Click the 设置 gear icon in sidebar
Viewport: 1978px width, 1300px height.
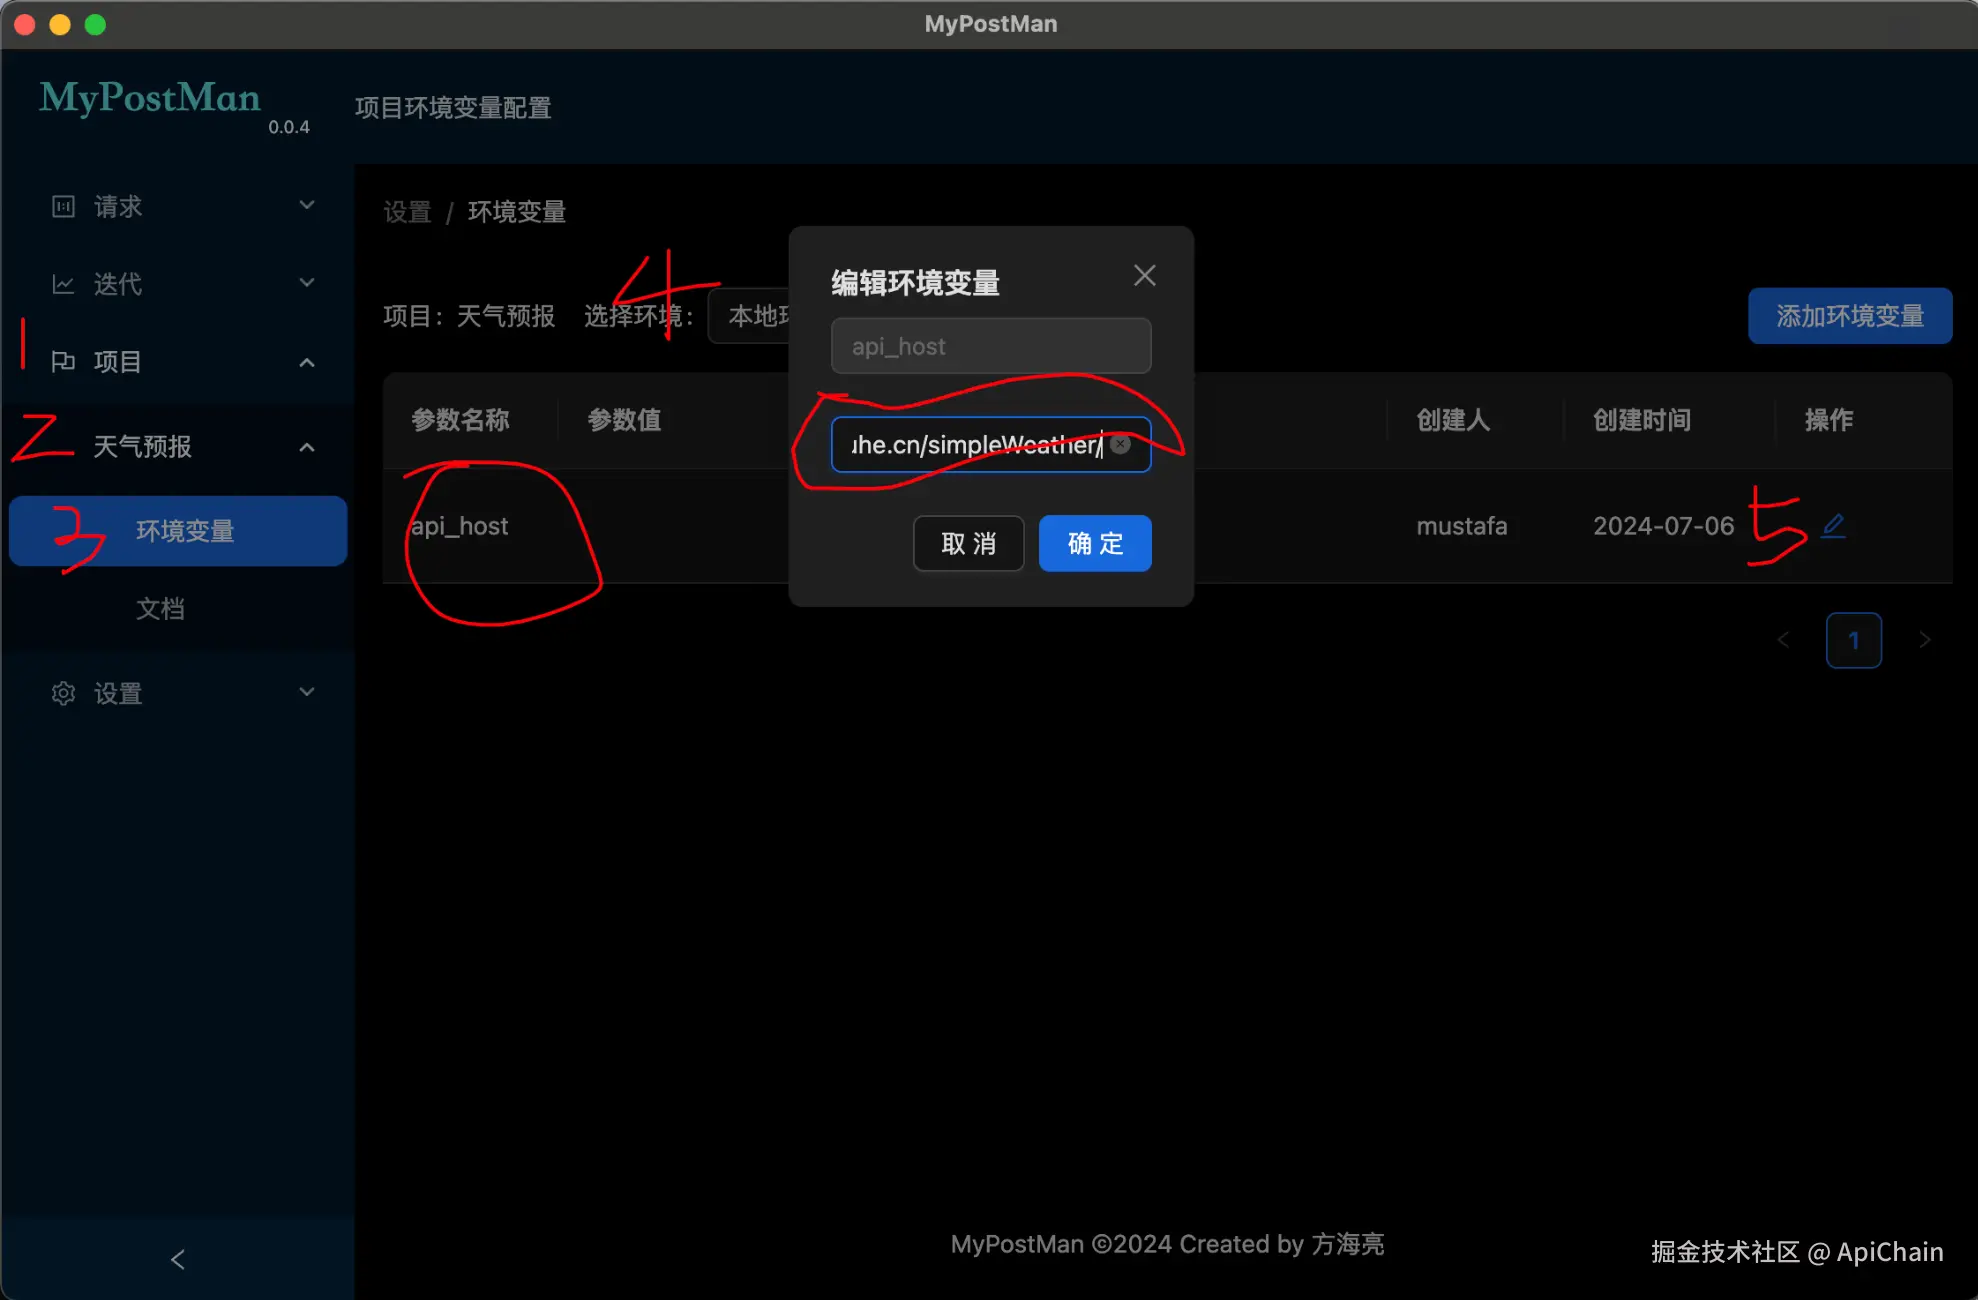tap(63, 693)
